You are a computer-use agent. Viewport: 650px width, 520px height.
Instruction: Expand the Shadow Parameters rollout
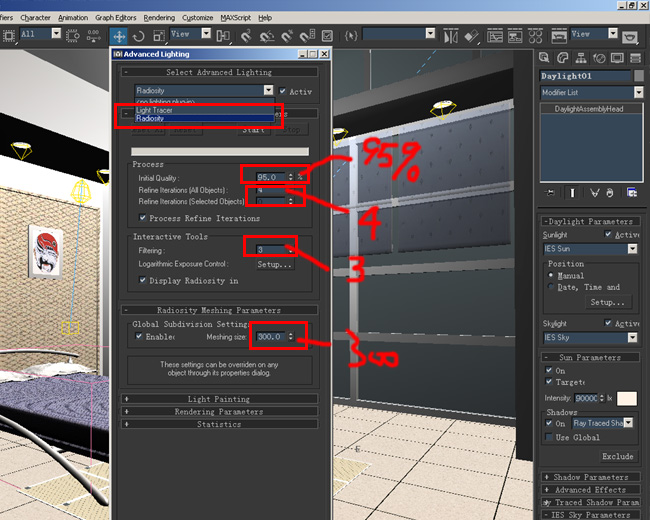point(591,477)
